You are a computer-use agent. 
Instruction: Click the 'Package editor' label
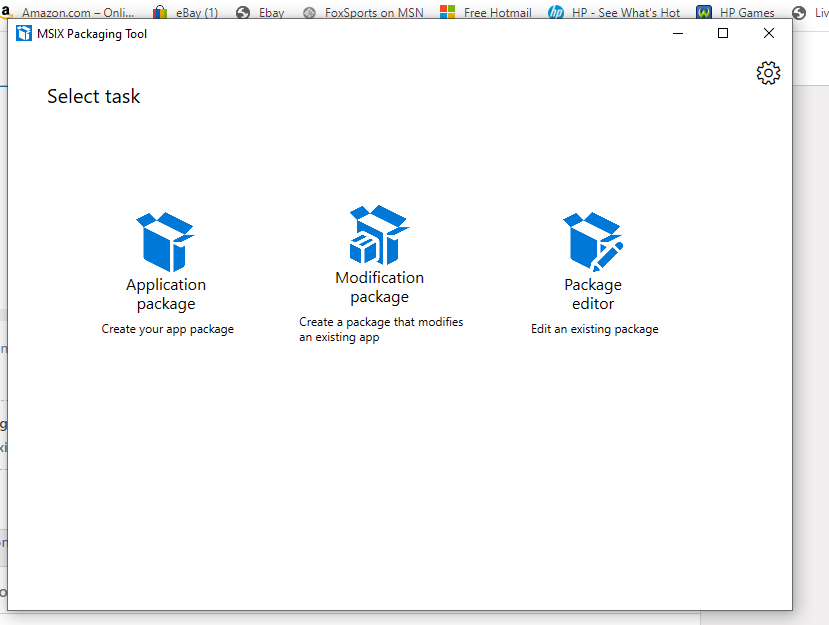[x=593, y=294]
